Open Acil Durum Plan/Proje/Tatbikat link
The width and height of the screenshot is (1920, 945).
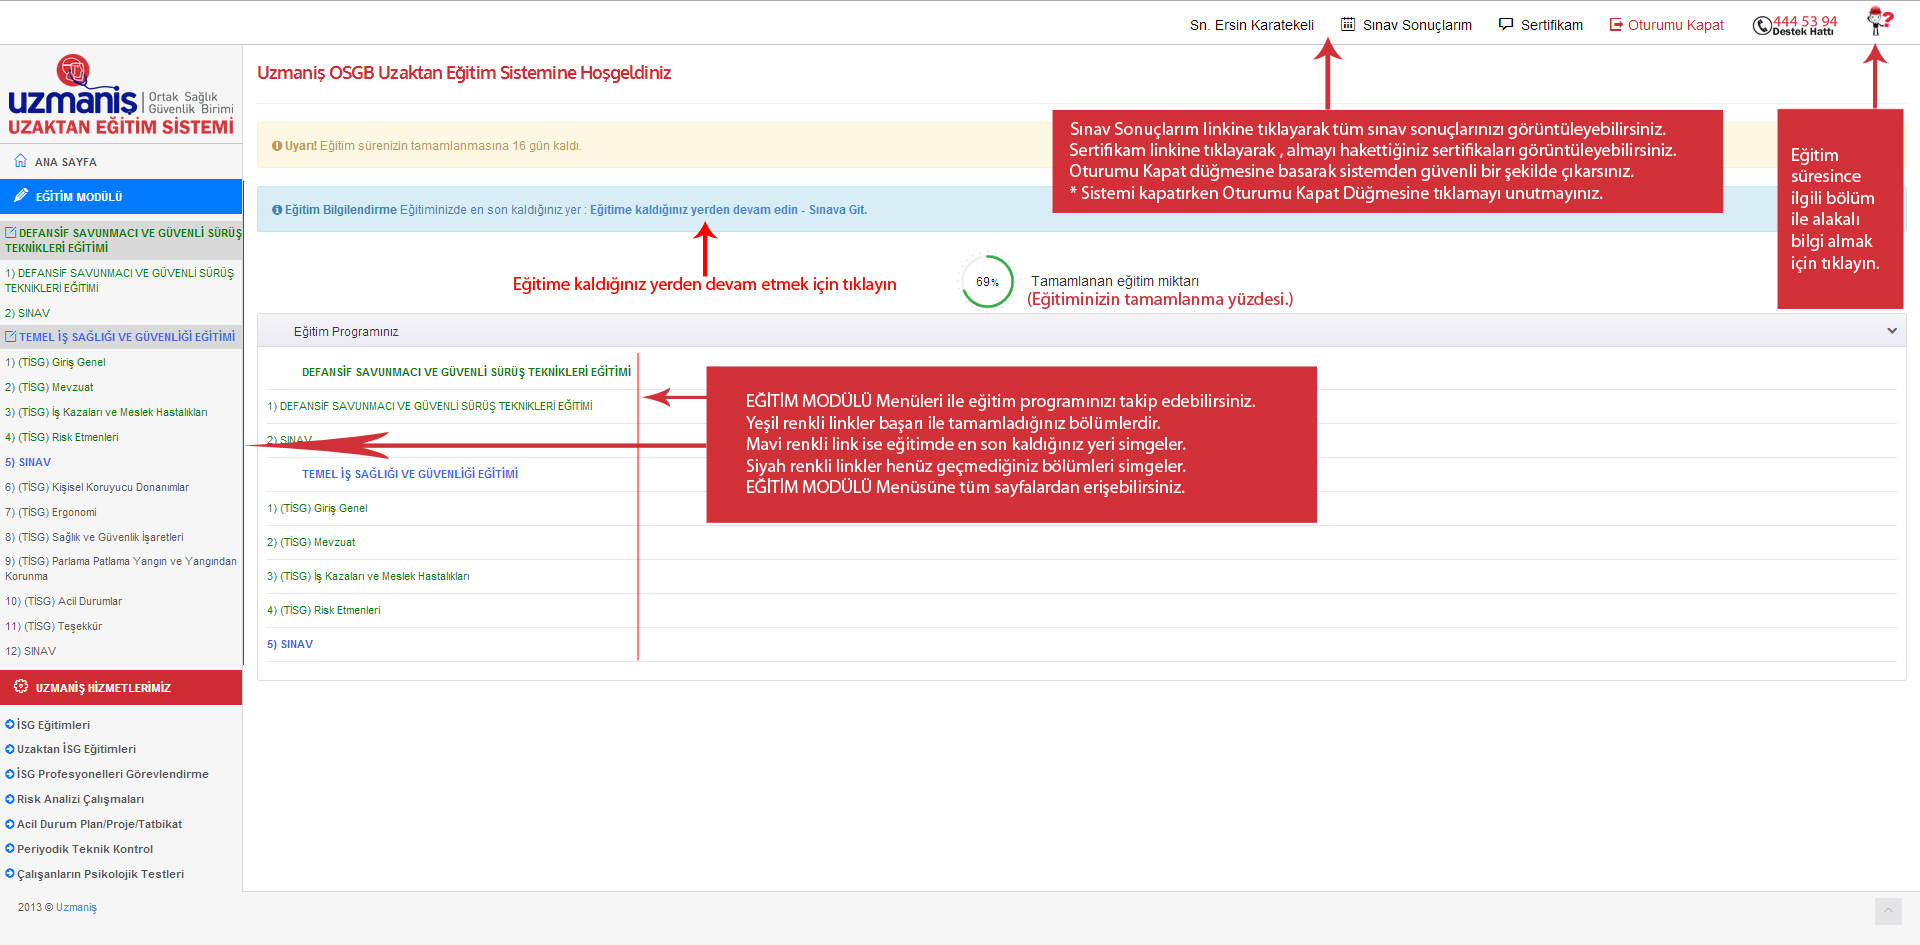99,824
